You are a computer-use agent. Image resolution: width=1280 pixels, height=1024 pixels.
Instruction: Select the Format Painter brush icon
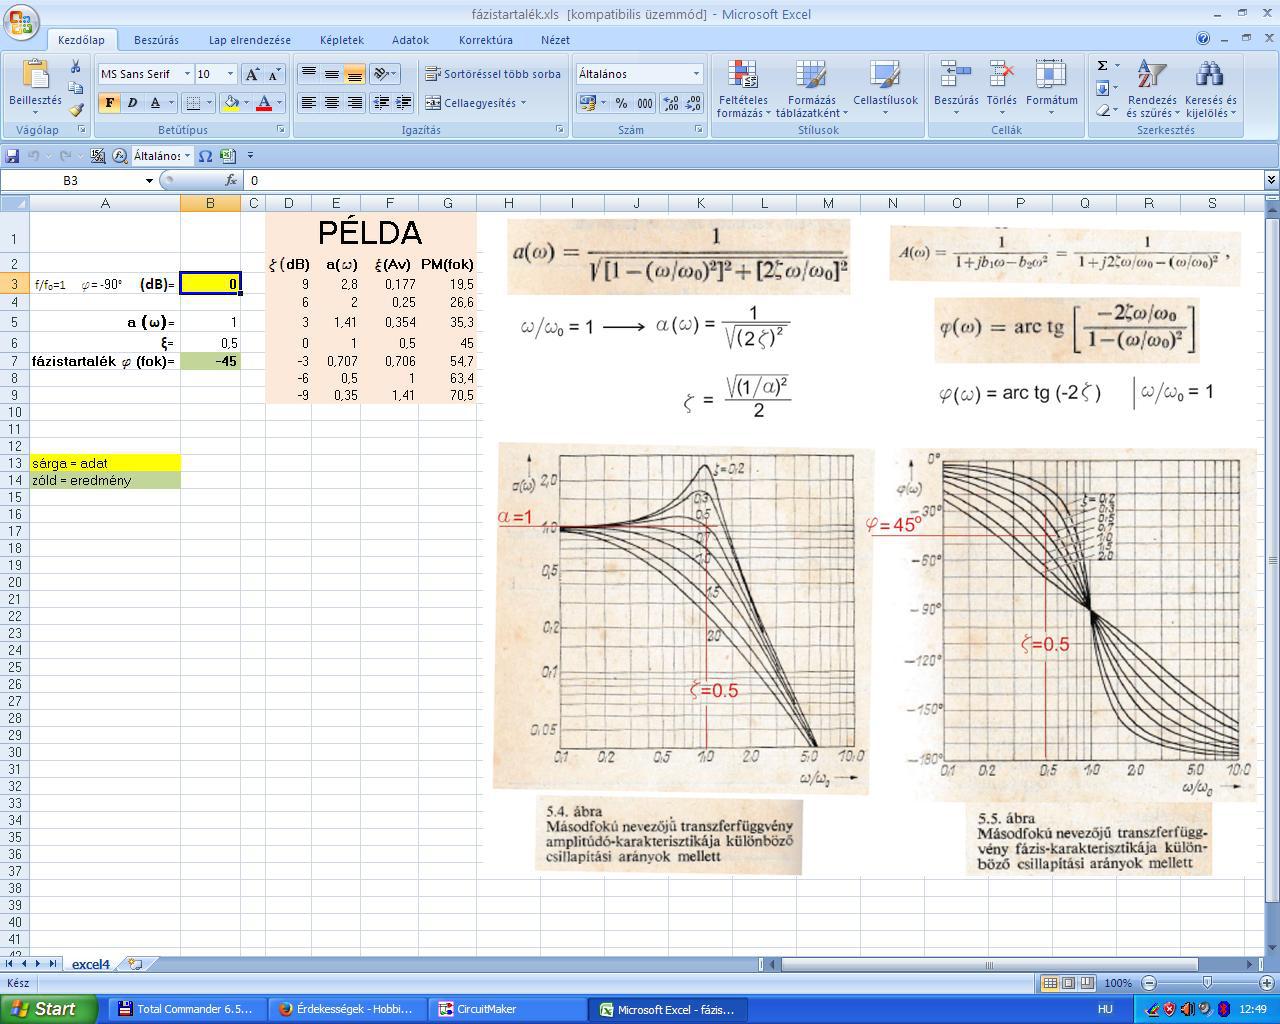point(75,109)
